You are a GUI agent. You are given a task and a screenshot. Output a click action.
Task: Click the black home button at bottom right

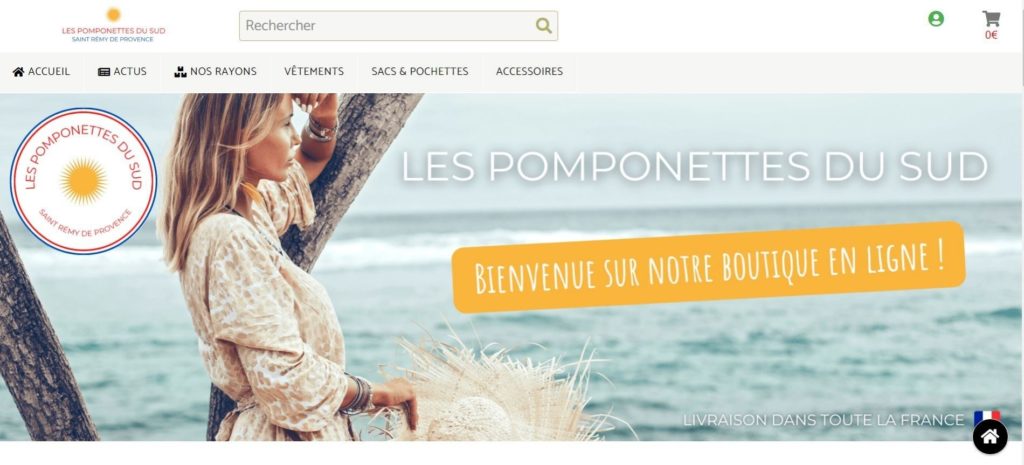click(990, 436)
